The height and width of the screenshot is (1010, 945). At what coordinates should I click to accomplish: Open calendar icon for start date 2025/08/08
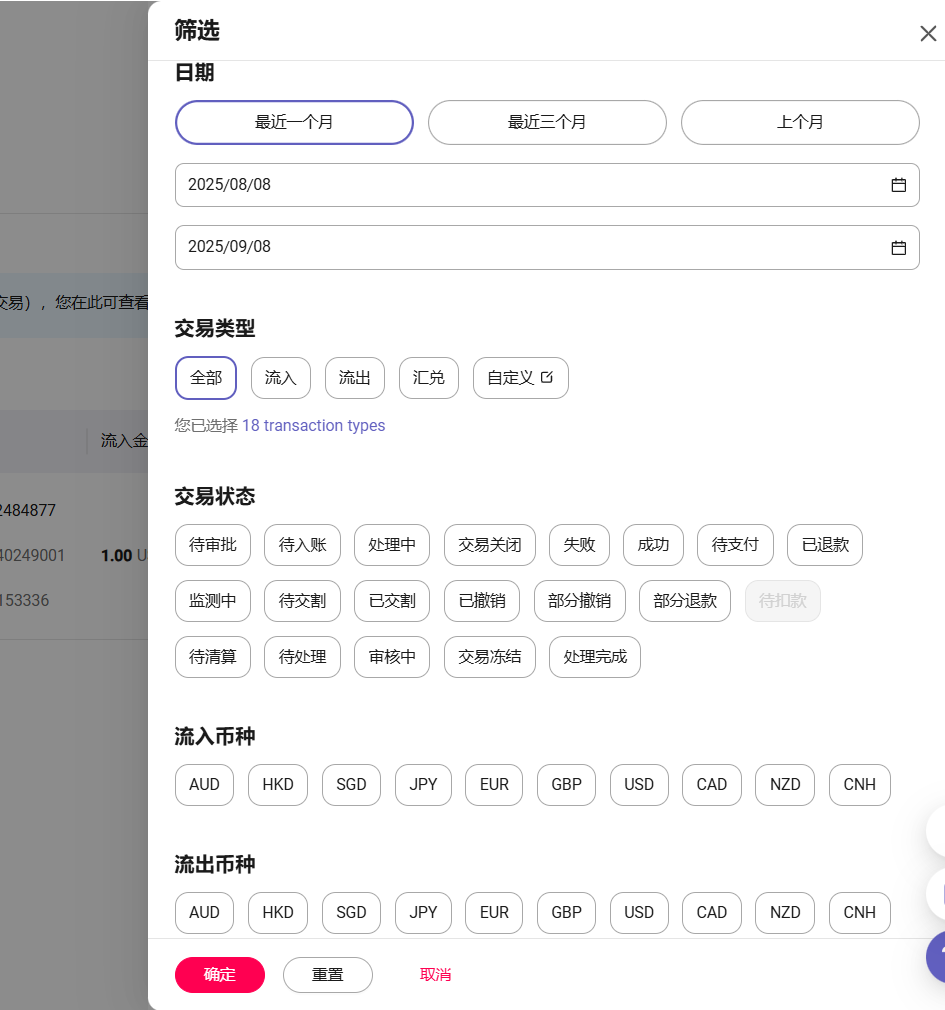coord(898,185)
